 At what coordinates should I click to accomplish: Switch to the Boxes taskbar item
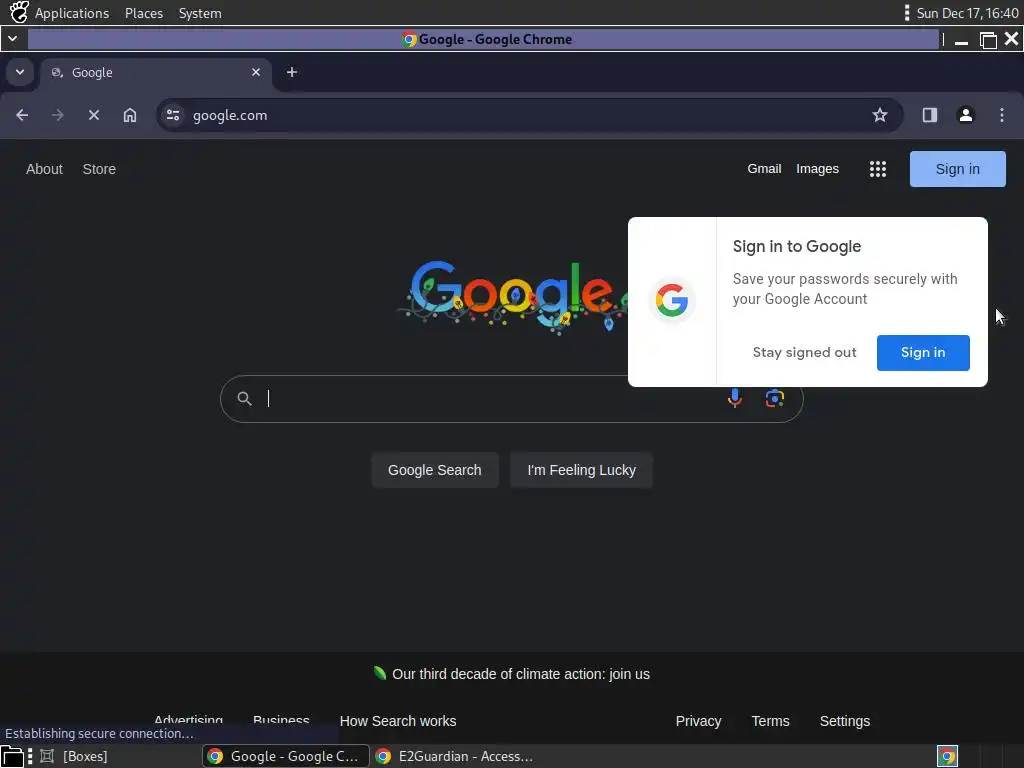[73, 756]
